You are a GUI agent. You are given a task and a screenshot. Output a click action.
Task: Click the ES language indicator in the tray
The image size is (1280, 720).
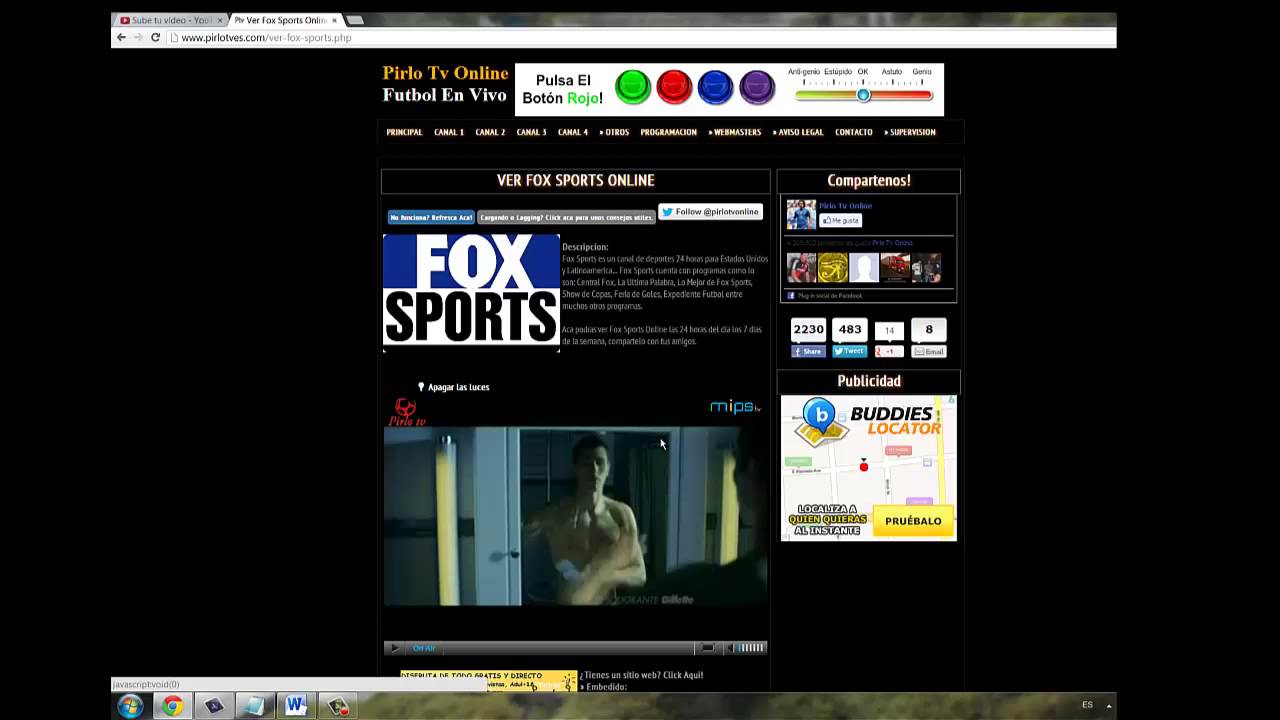(1088, 705)
